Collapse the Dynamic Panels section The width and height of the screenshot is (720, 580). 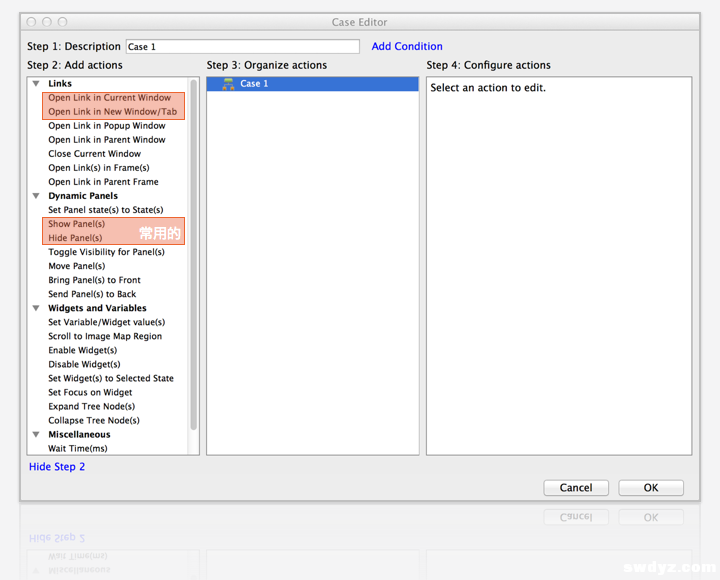36,196
